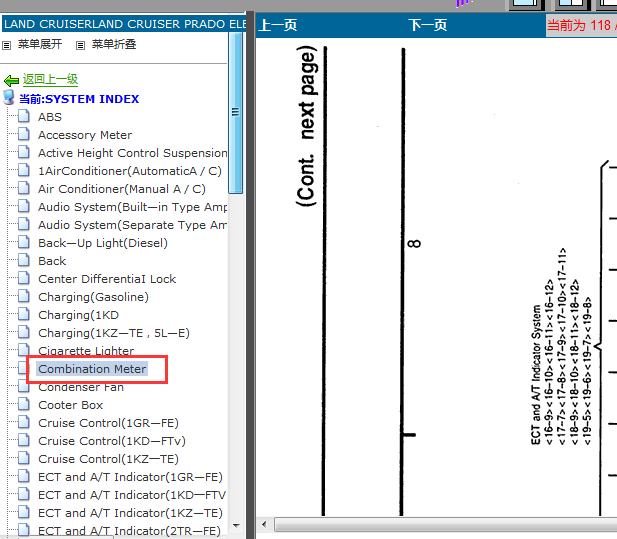617x539 pixels.
Task: Select Cruise Control(1KD-FTv) entry
Action: coord(112,441)
